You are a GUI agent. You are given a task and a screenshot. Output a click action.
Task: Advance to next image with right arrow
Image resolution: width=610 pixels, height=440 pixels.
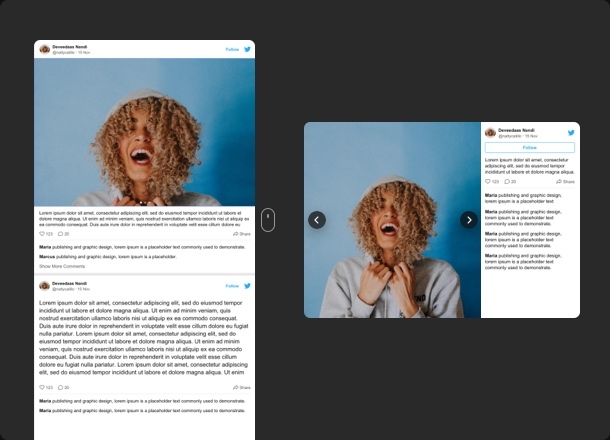[x=468, y=220]
